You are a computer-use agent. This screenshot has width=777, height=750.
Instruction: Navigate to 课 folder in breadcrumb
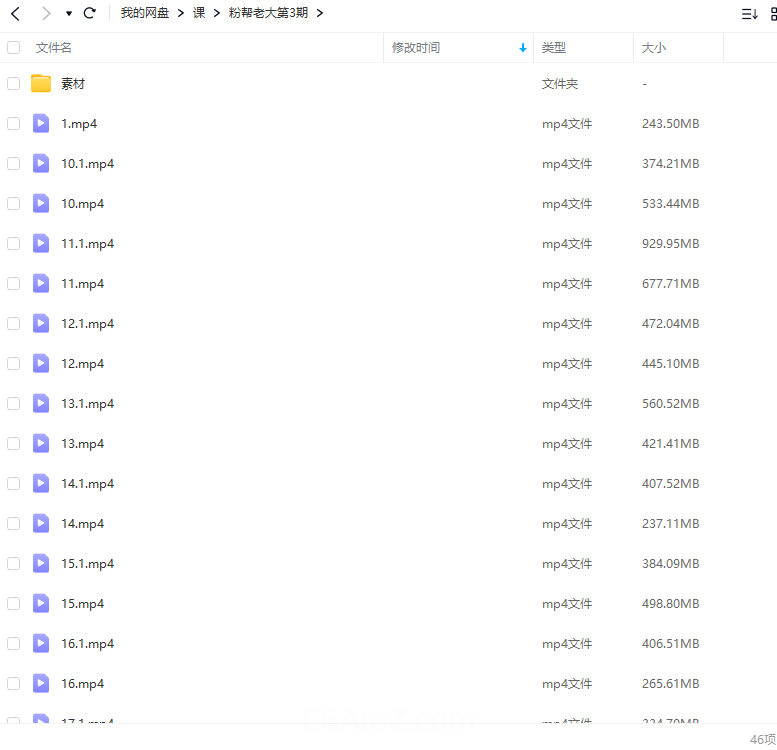click(x=199, y=14)
